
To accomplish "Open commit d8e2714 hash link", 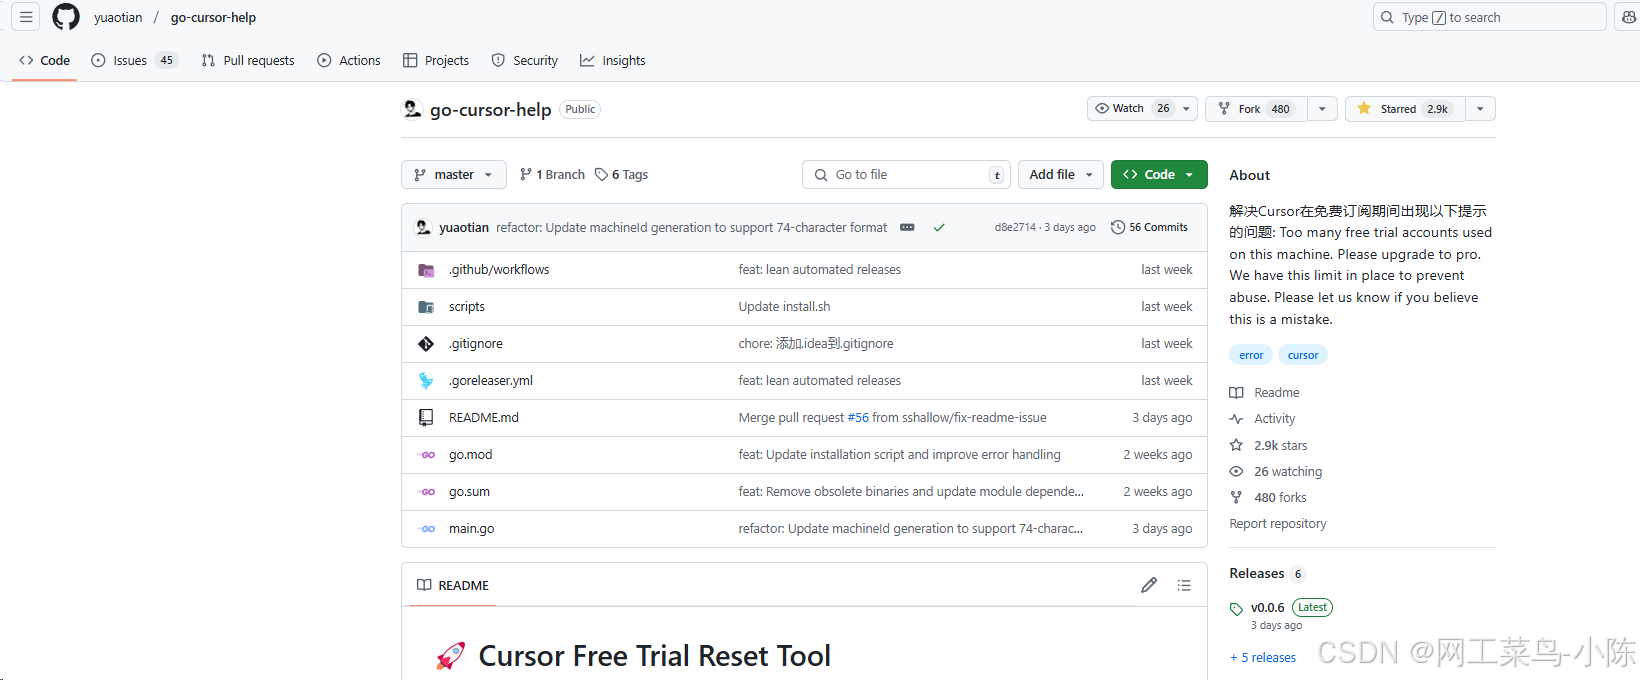I will tap(1015, 227).
